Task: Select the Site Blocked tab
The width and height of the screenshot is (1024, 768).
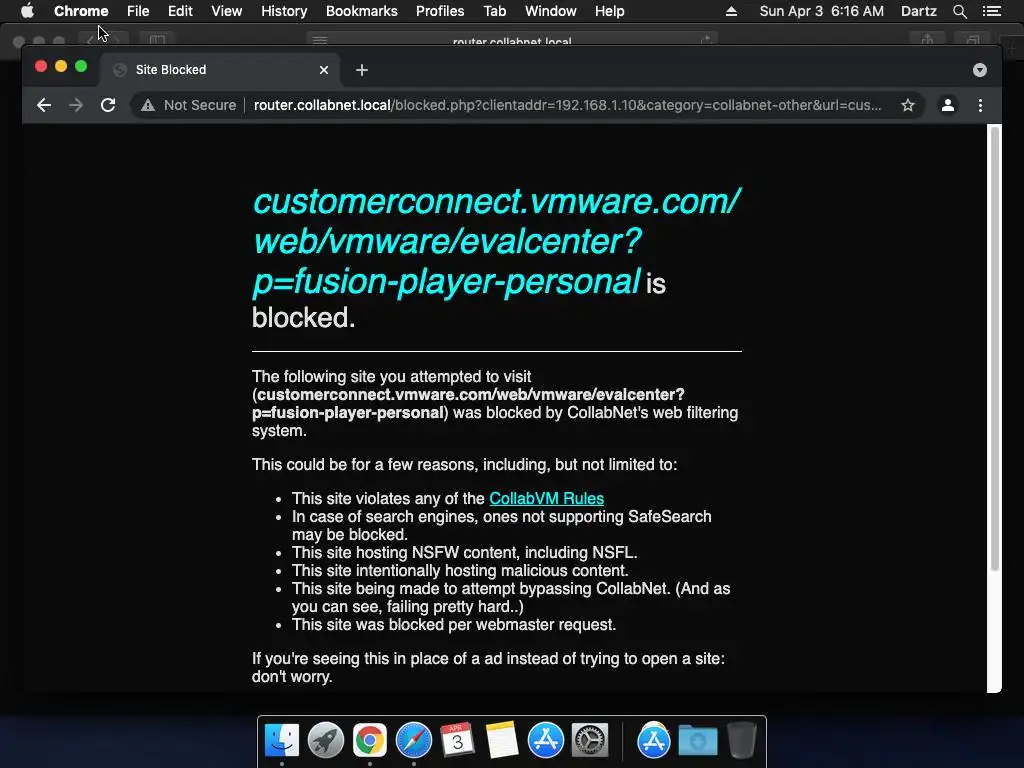Action: click(x=219, y=70)
